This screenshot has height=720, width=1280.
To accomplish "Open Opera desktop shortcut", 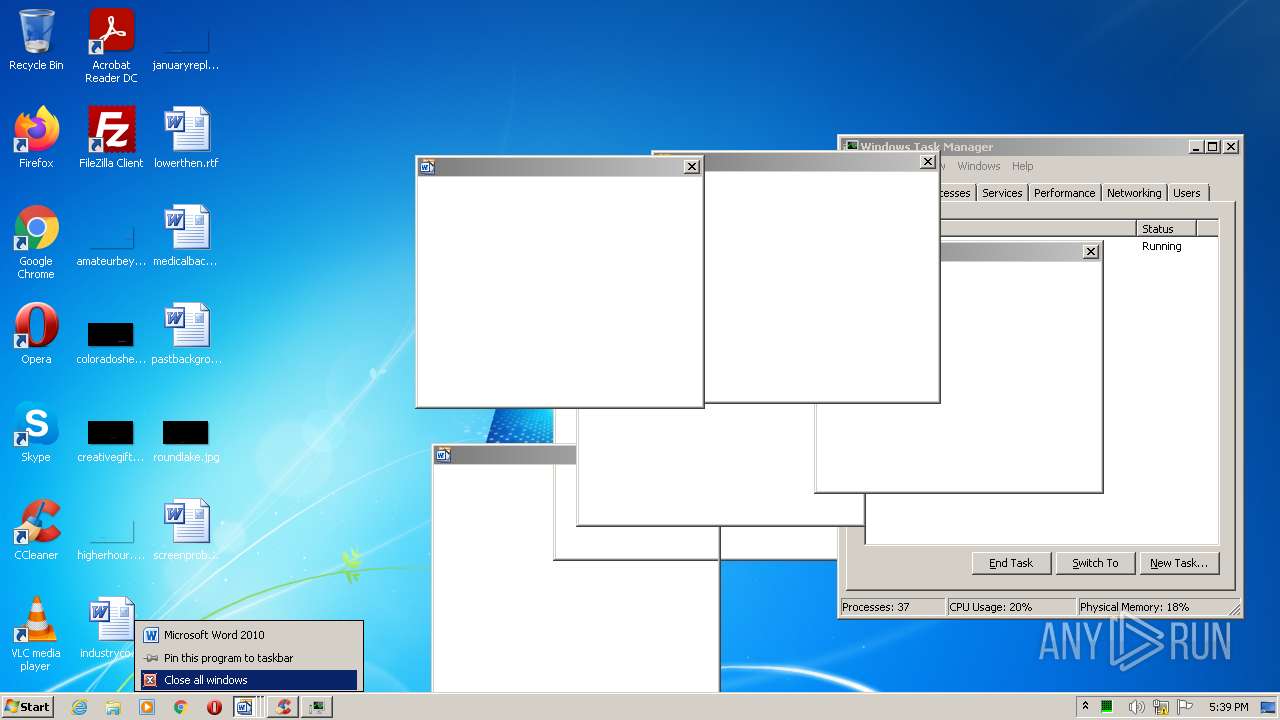I will pos(36,334).
